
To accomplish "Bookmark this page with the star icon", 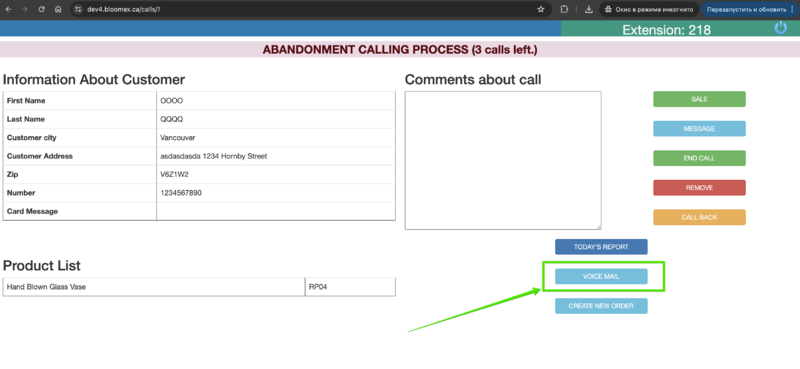I will coord(541,9).
